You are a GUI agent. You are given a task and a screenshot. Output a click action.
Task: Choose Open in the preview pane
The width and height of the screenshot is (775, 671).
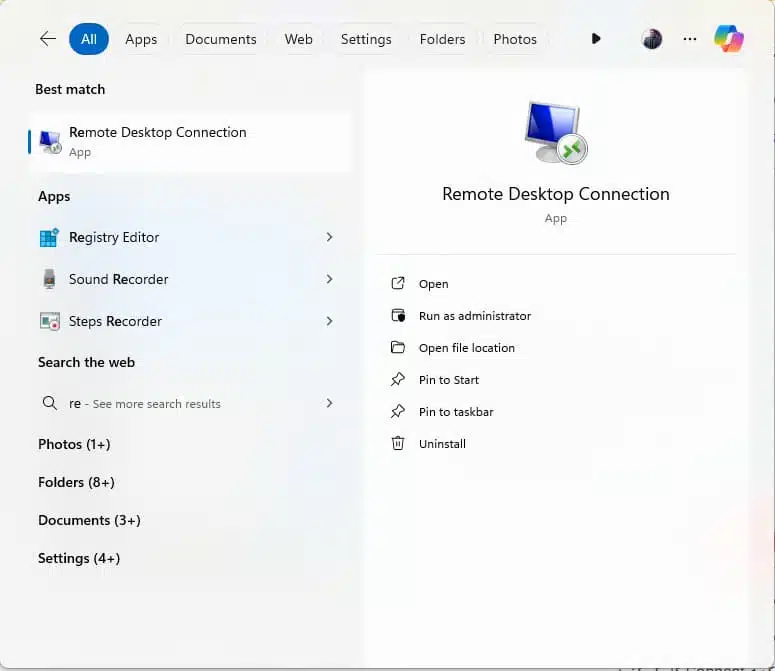(x=433, y=284)
